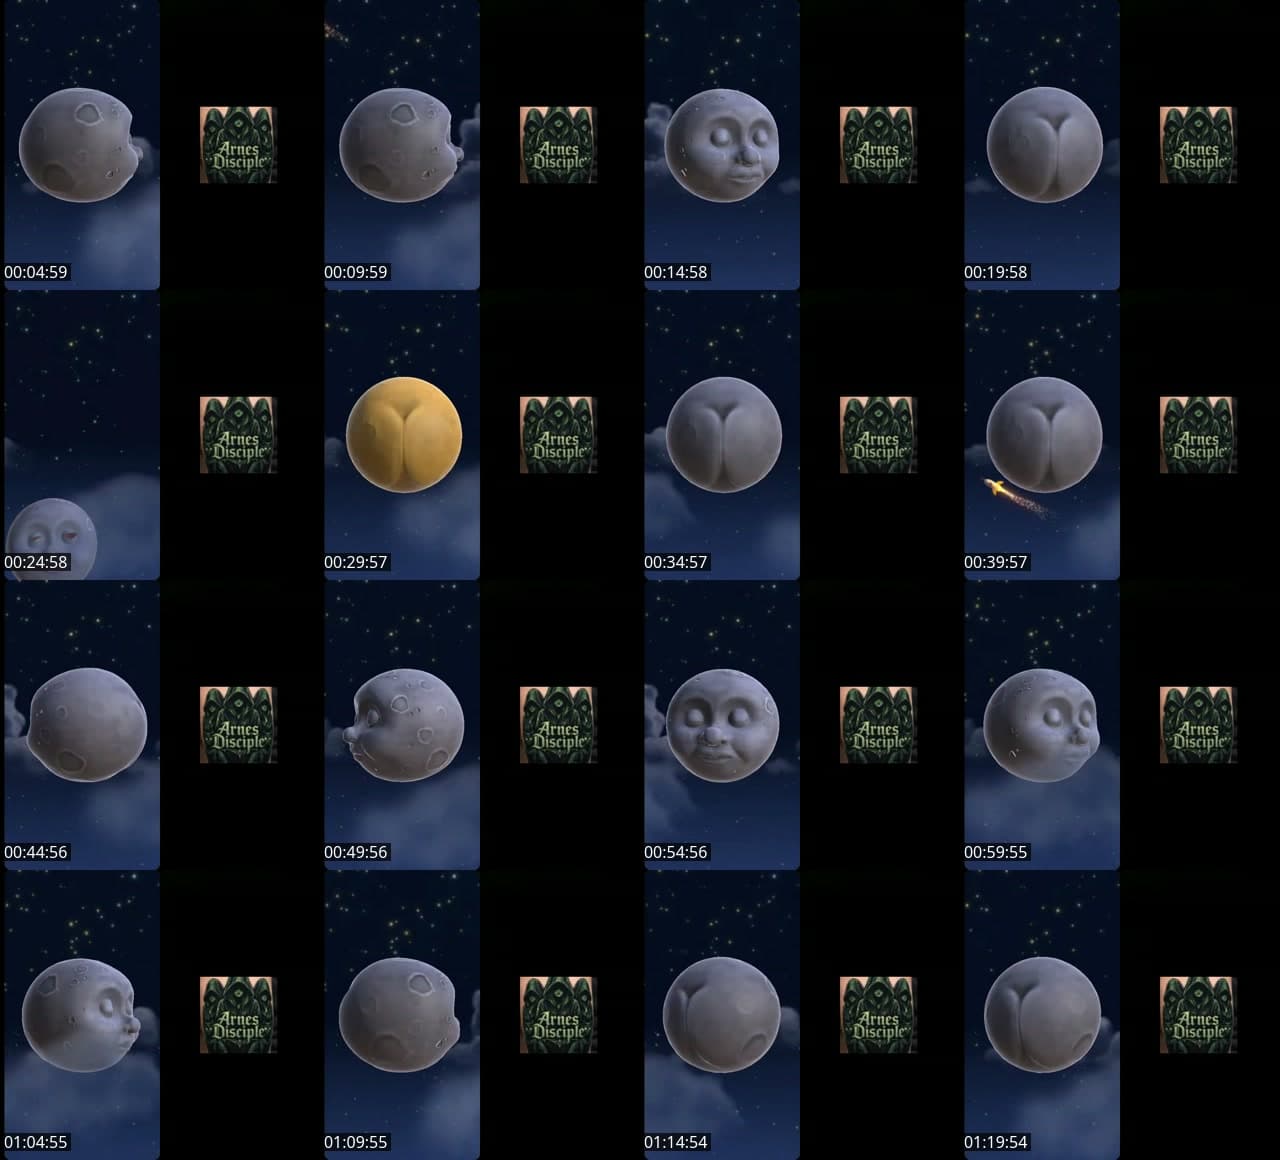
Task: Open the frame stamped 00:34:57
Action: 722,435
